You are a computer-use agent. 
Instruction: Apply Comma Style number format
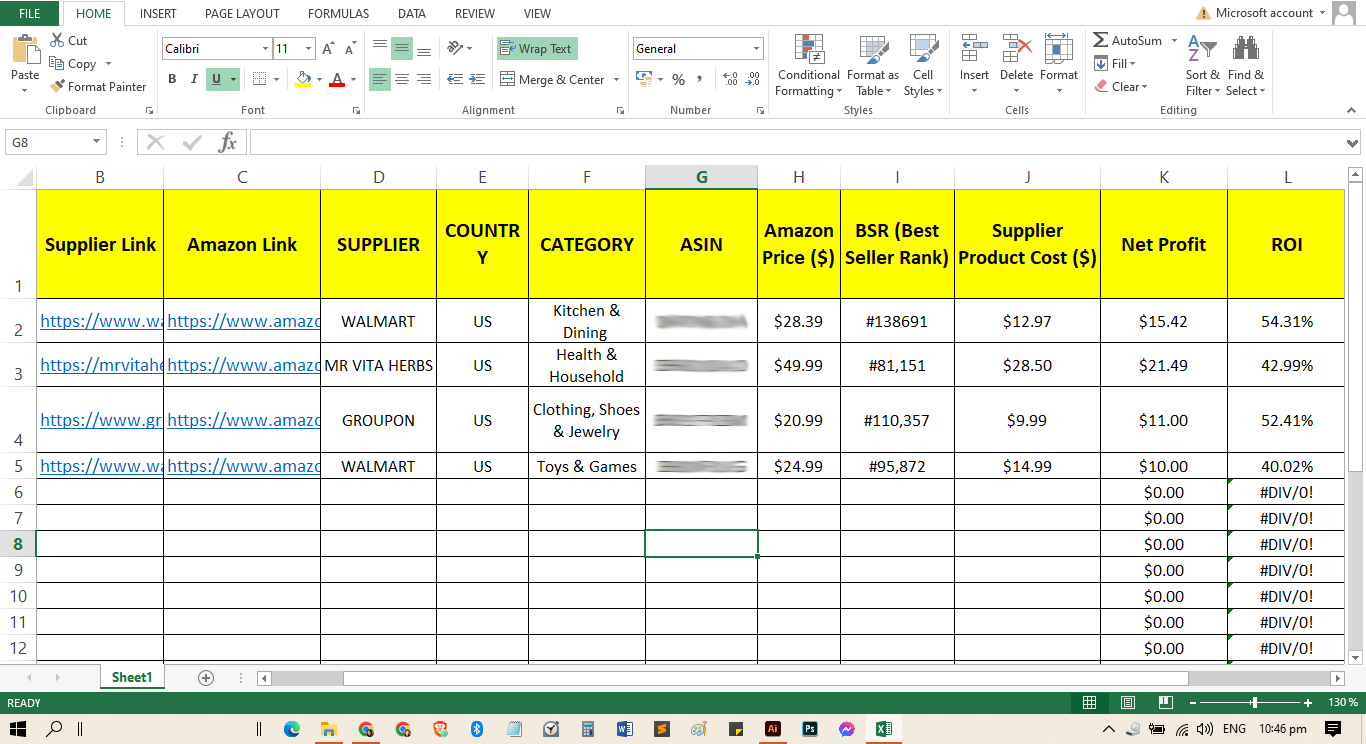tap(701, 79)
